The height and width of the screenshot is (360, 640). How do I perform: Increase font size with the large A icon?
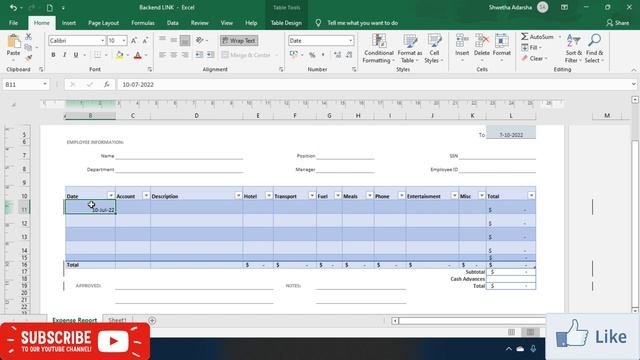(134, 40)
